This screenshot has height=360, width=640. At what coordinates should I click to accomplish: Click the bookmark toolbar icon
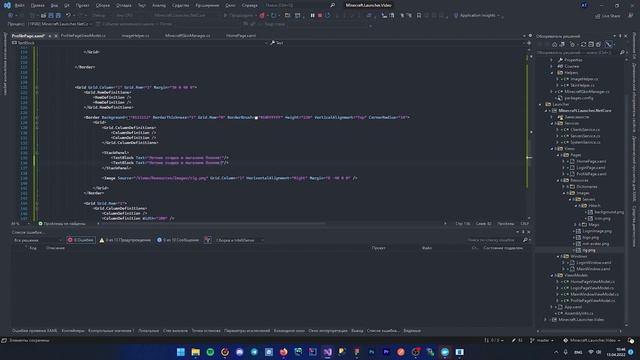419,16
